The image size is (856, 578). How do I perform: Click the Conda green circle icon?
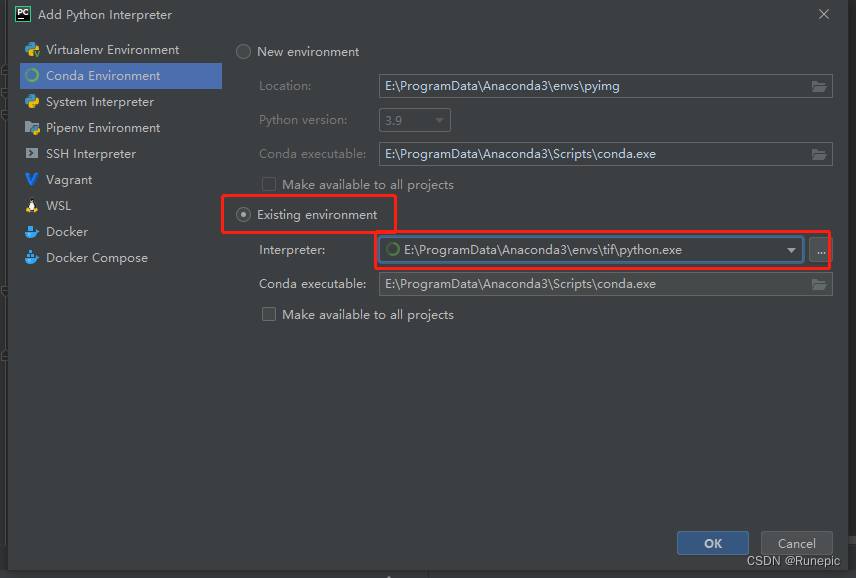click(32, 75)
